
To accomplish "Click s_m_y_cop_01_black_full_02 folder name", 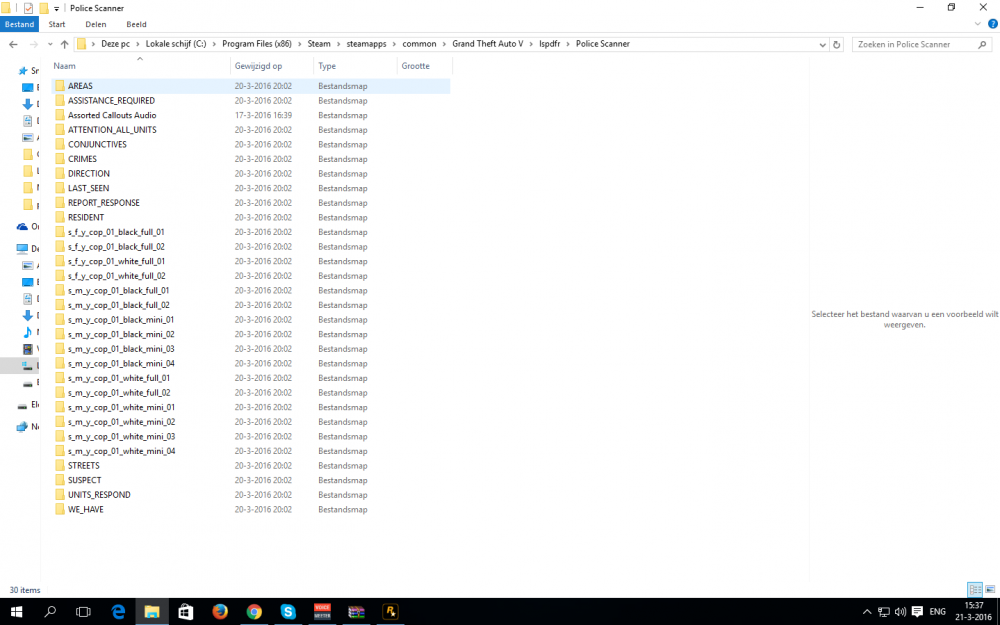I will click(119, 305).
